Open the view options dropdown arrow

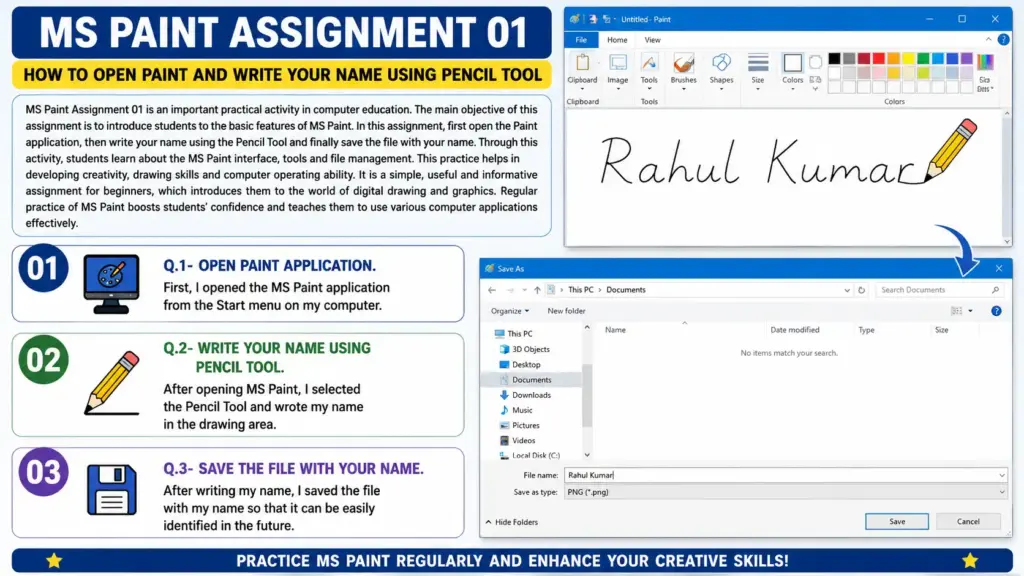click(970, 311)
